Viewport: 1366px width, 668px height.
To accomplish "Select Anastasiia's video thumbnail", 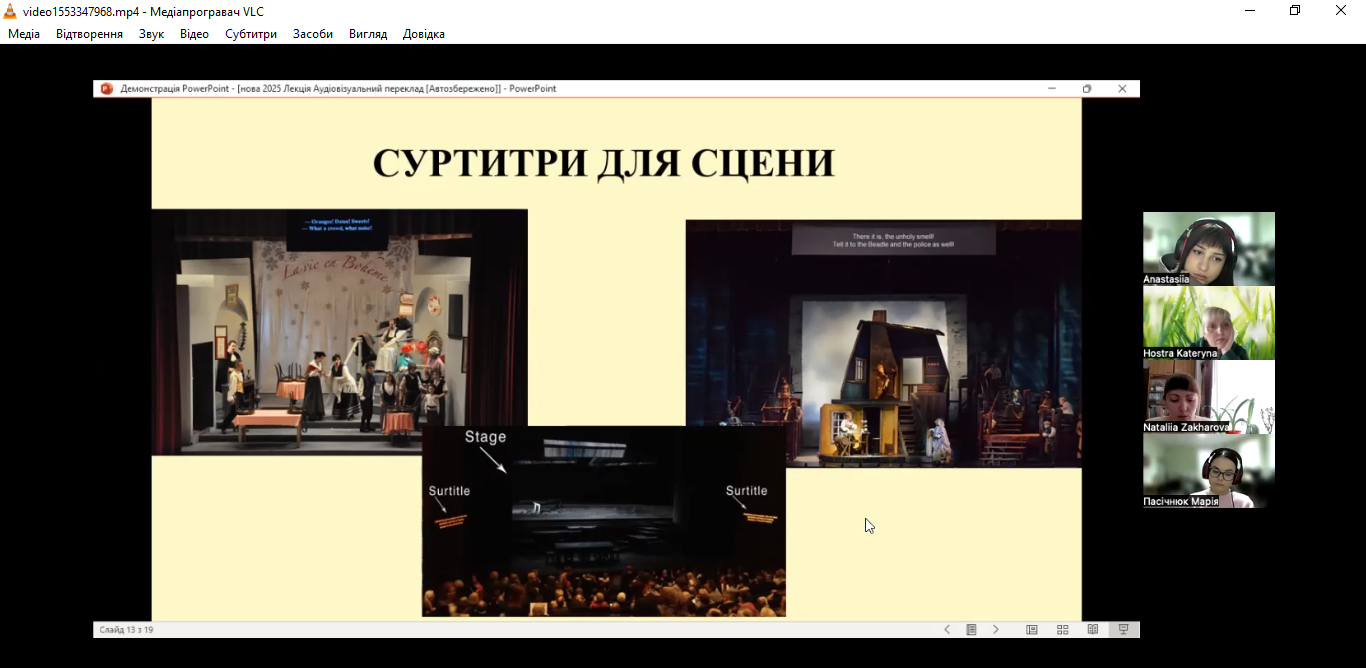I will [x=1208, y=248].
